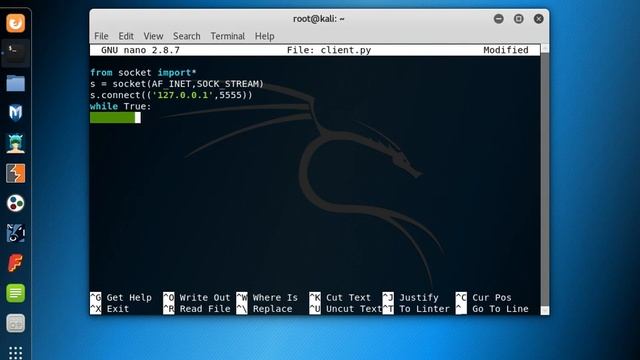Click 'File: client.py' header text
The image size is (640, 360).
click(329, 50)
